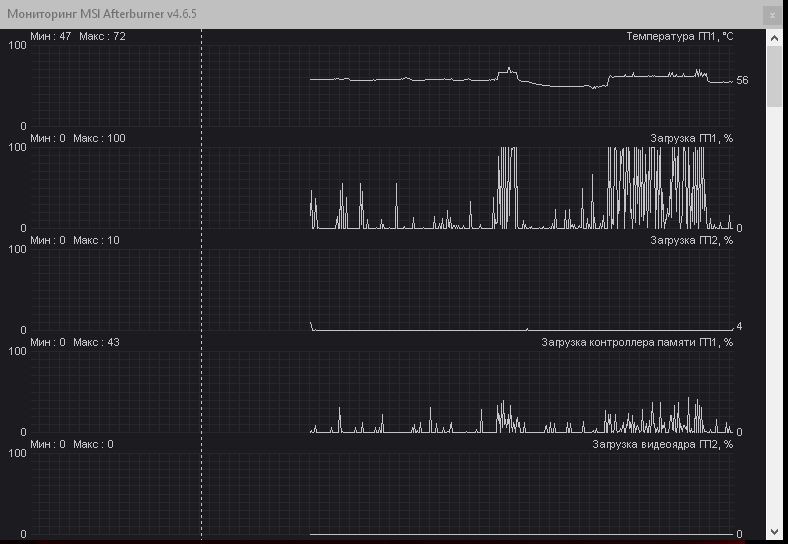The height and width of the screenshot is (544, 788).
Task: Click 'Загрузка видеоядра ГП2, %' graph title
Action: coord(662,444)
